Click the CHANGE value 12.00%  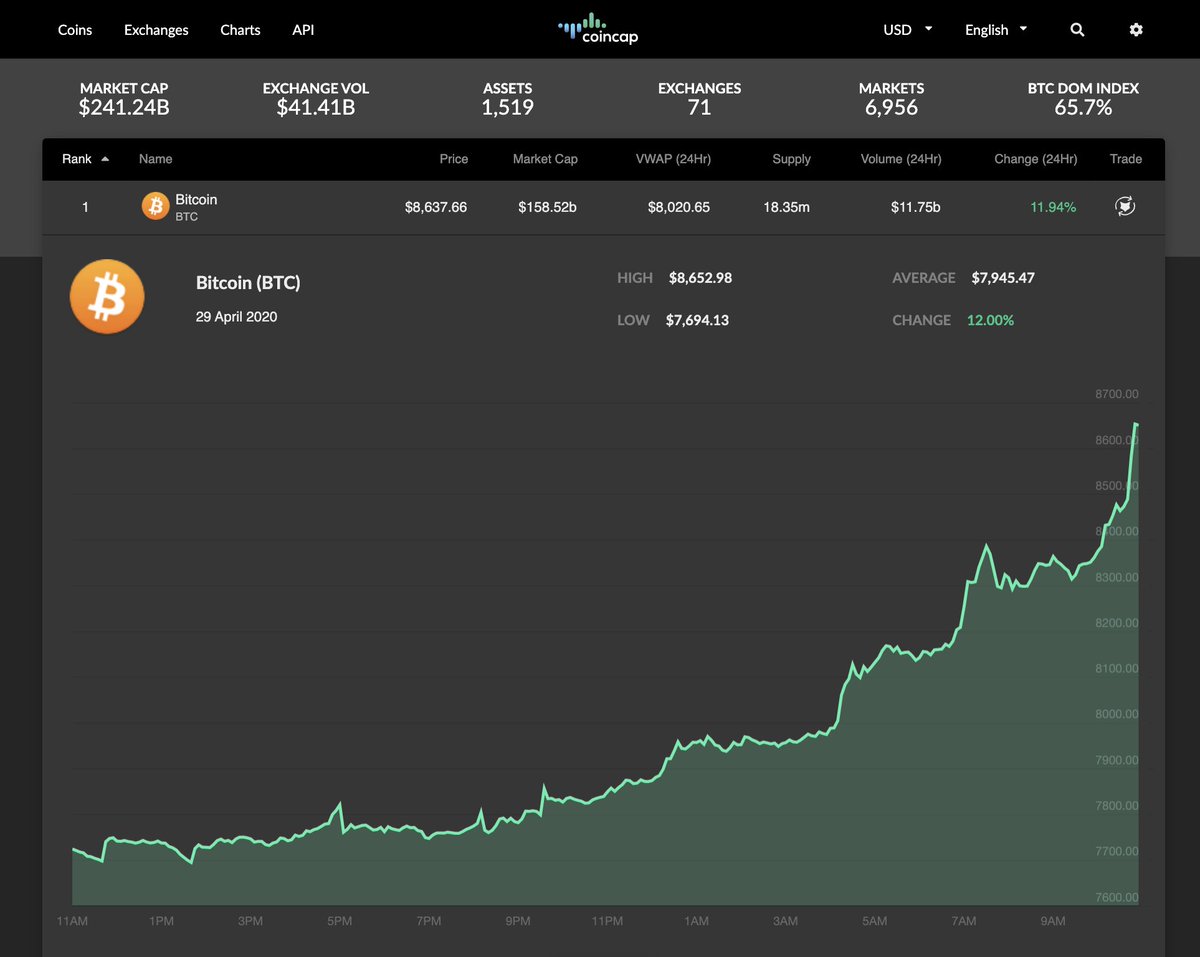tap(990, 320)
